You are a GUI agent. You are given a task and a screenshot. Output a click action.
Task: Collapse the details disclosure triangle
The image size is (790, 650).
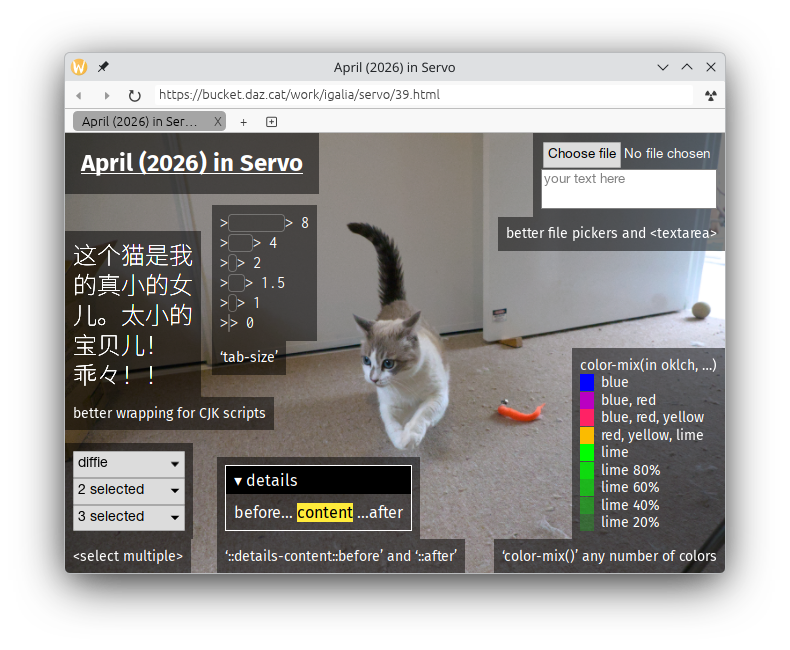[x=238, y=481]
